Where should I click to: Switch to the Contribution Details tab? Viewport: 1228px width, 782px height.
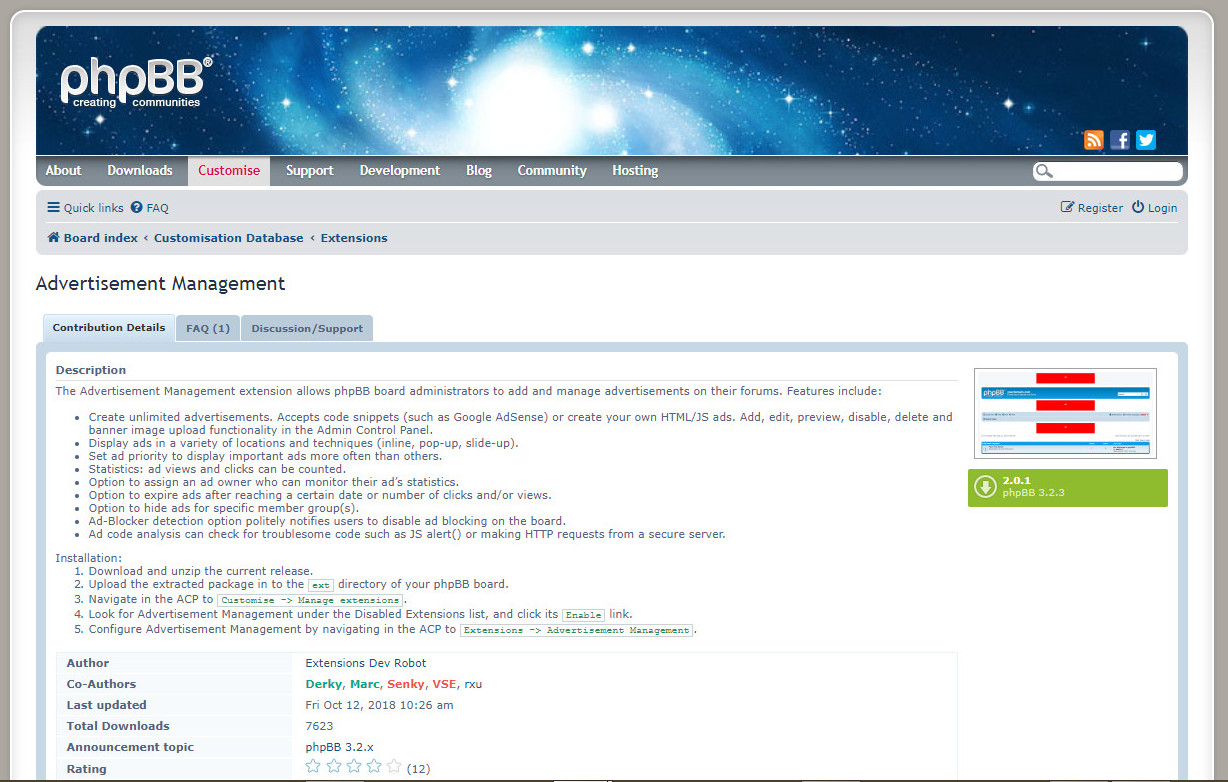(109, 327)
